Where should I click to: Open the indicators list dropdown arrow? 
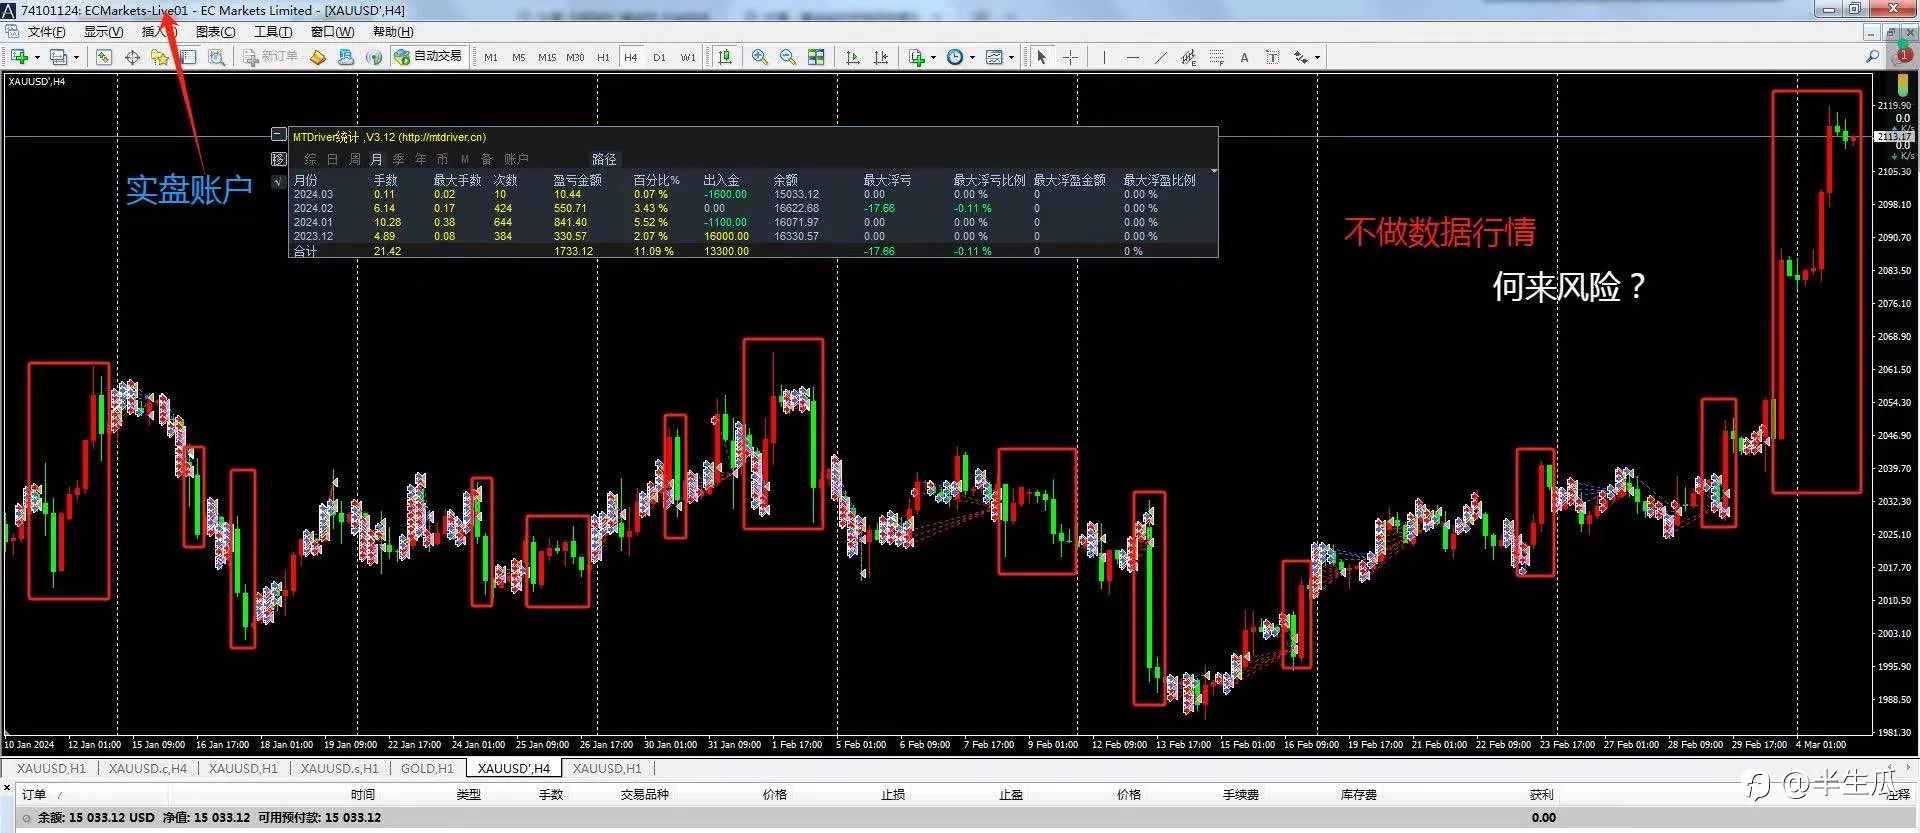(933, 57)
